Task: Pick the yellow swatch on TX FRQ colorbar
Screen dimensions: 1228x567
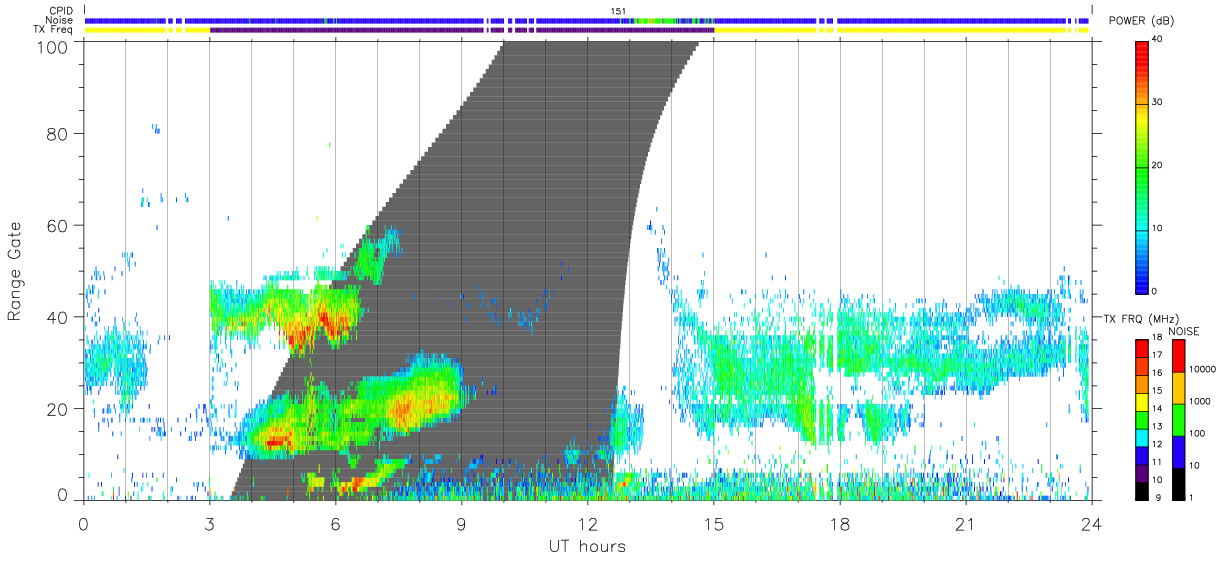Action: click(1141, 403)
